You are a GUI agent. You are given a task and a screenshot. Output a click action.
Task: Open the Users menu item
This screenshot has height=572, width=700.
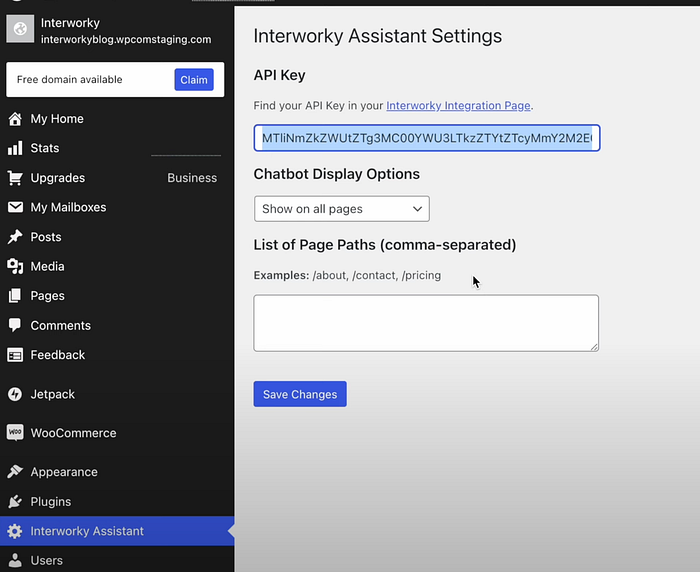[x=46, y=560]
